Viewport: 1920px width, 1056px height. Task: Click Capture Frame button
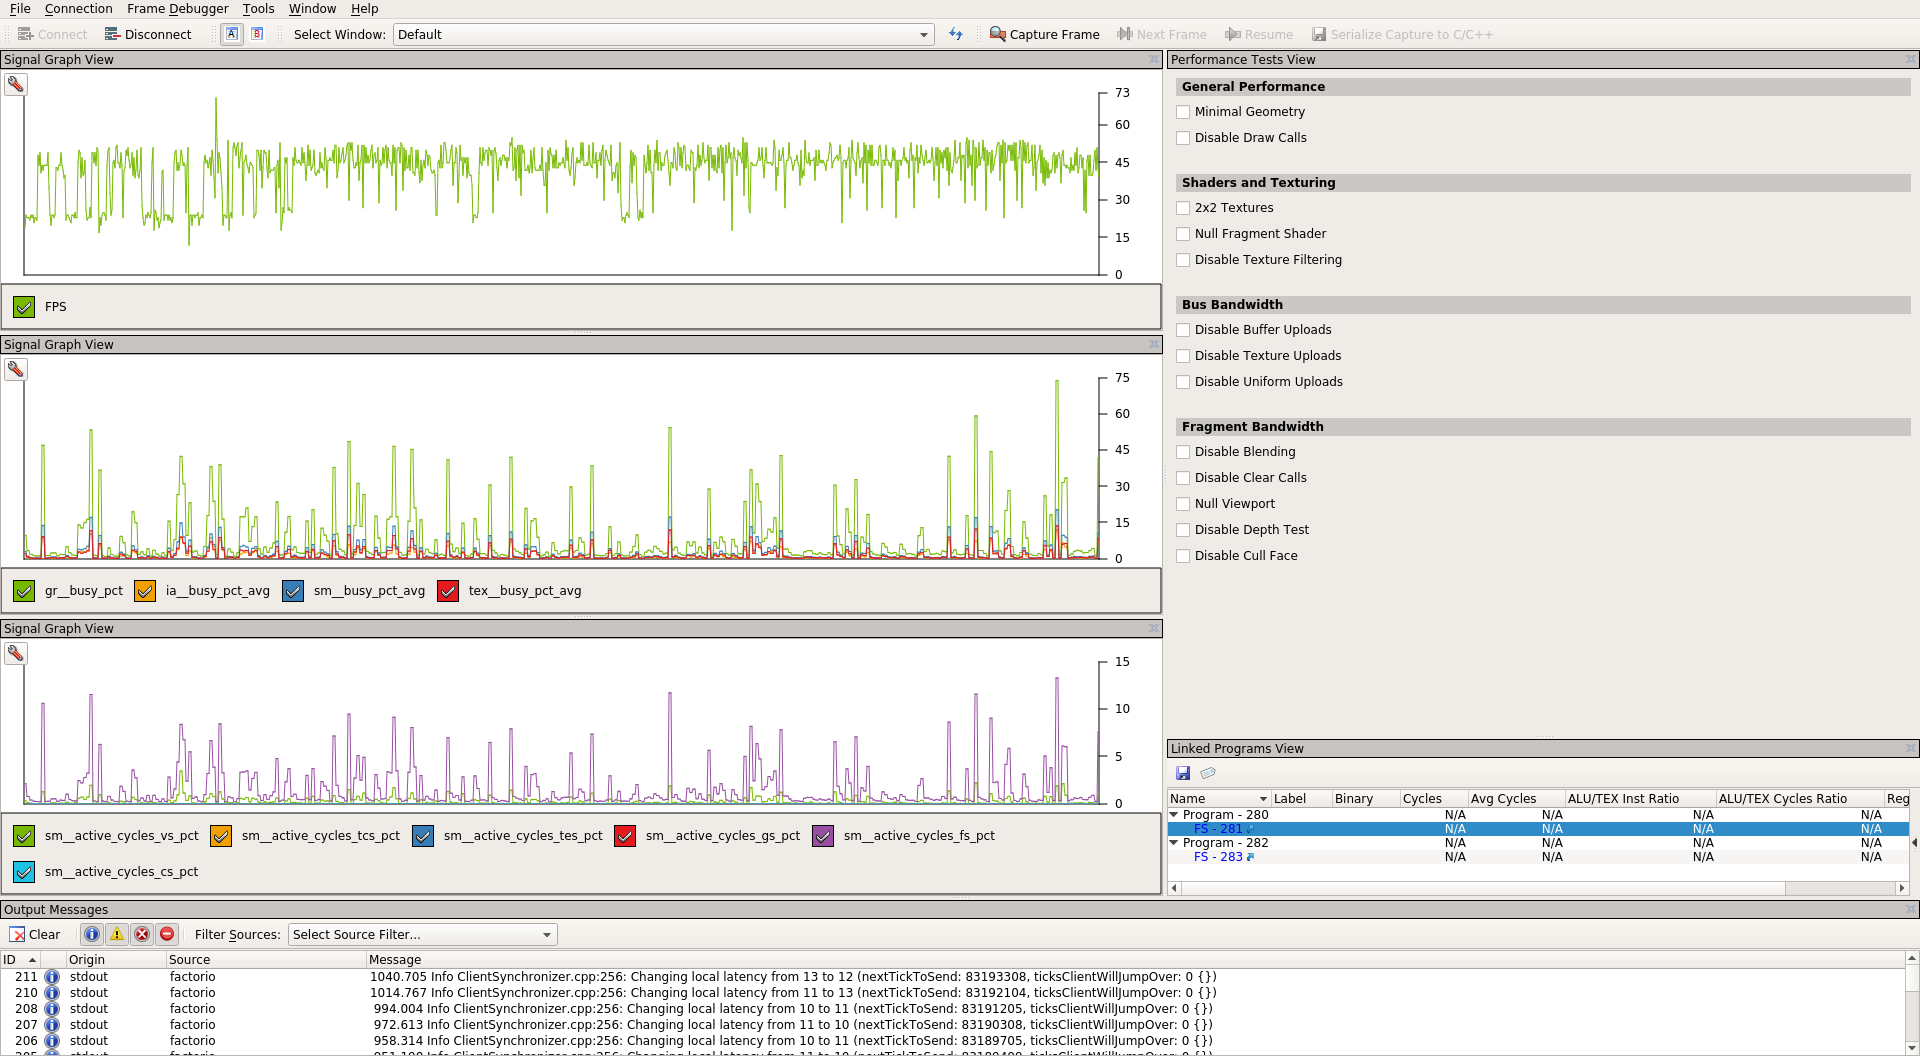coord(1044,34)
